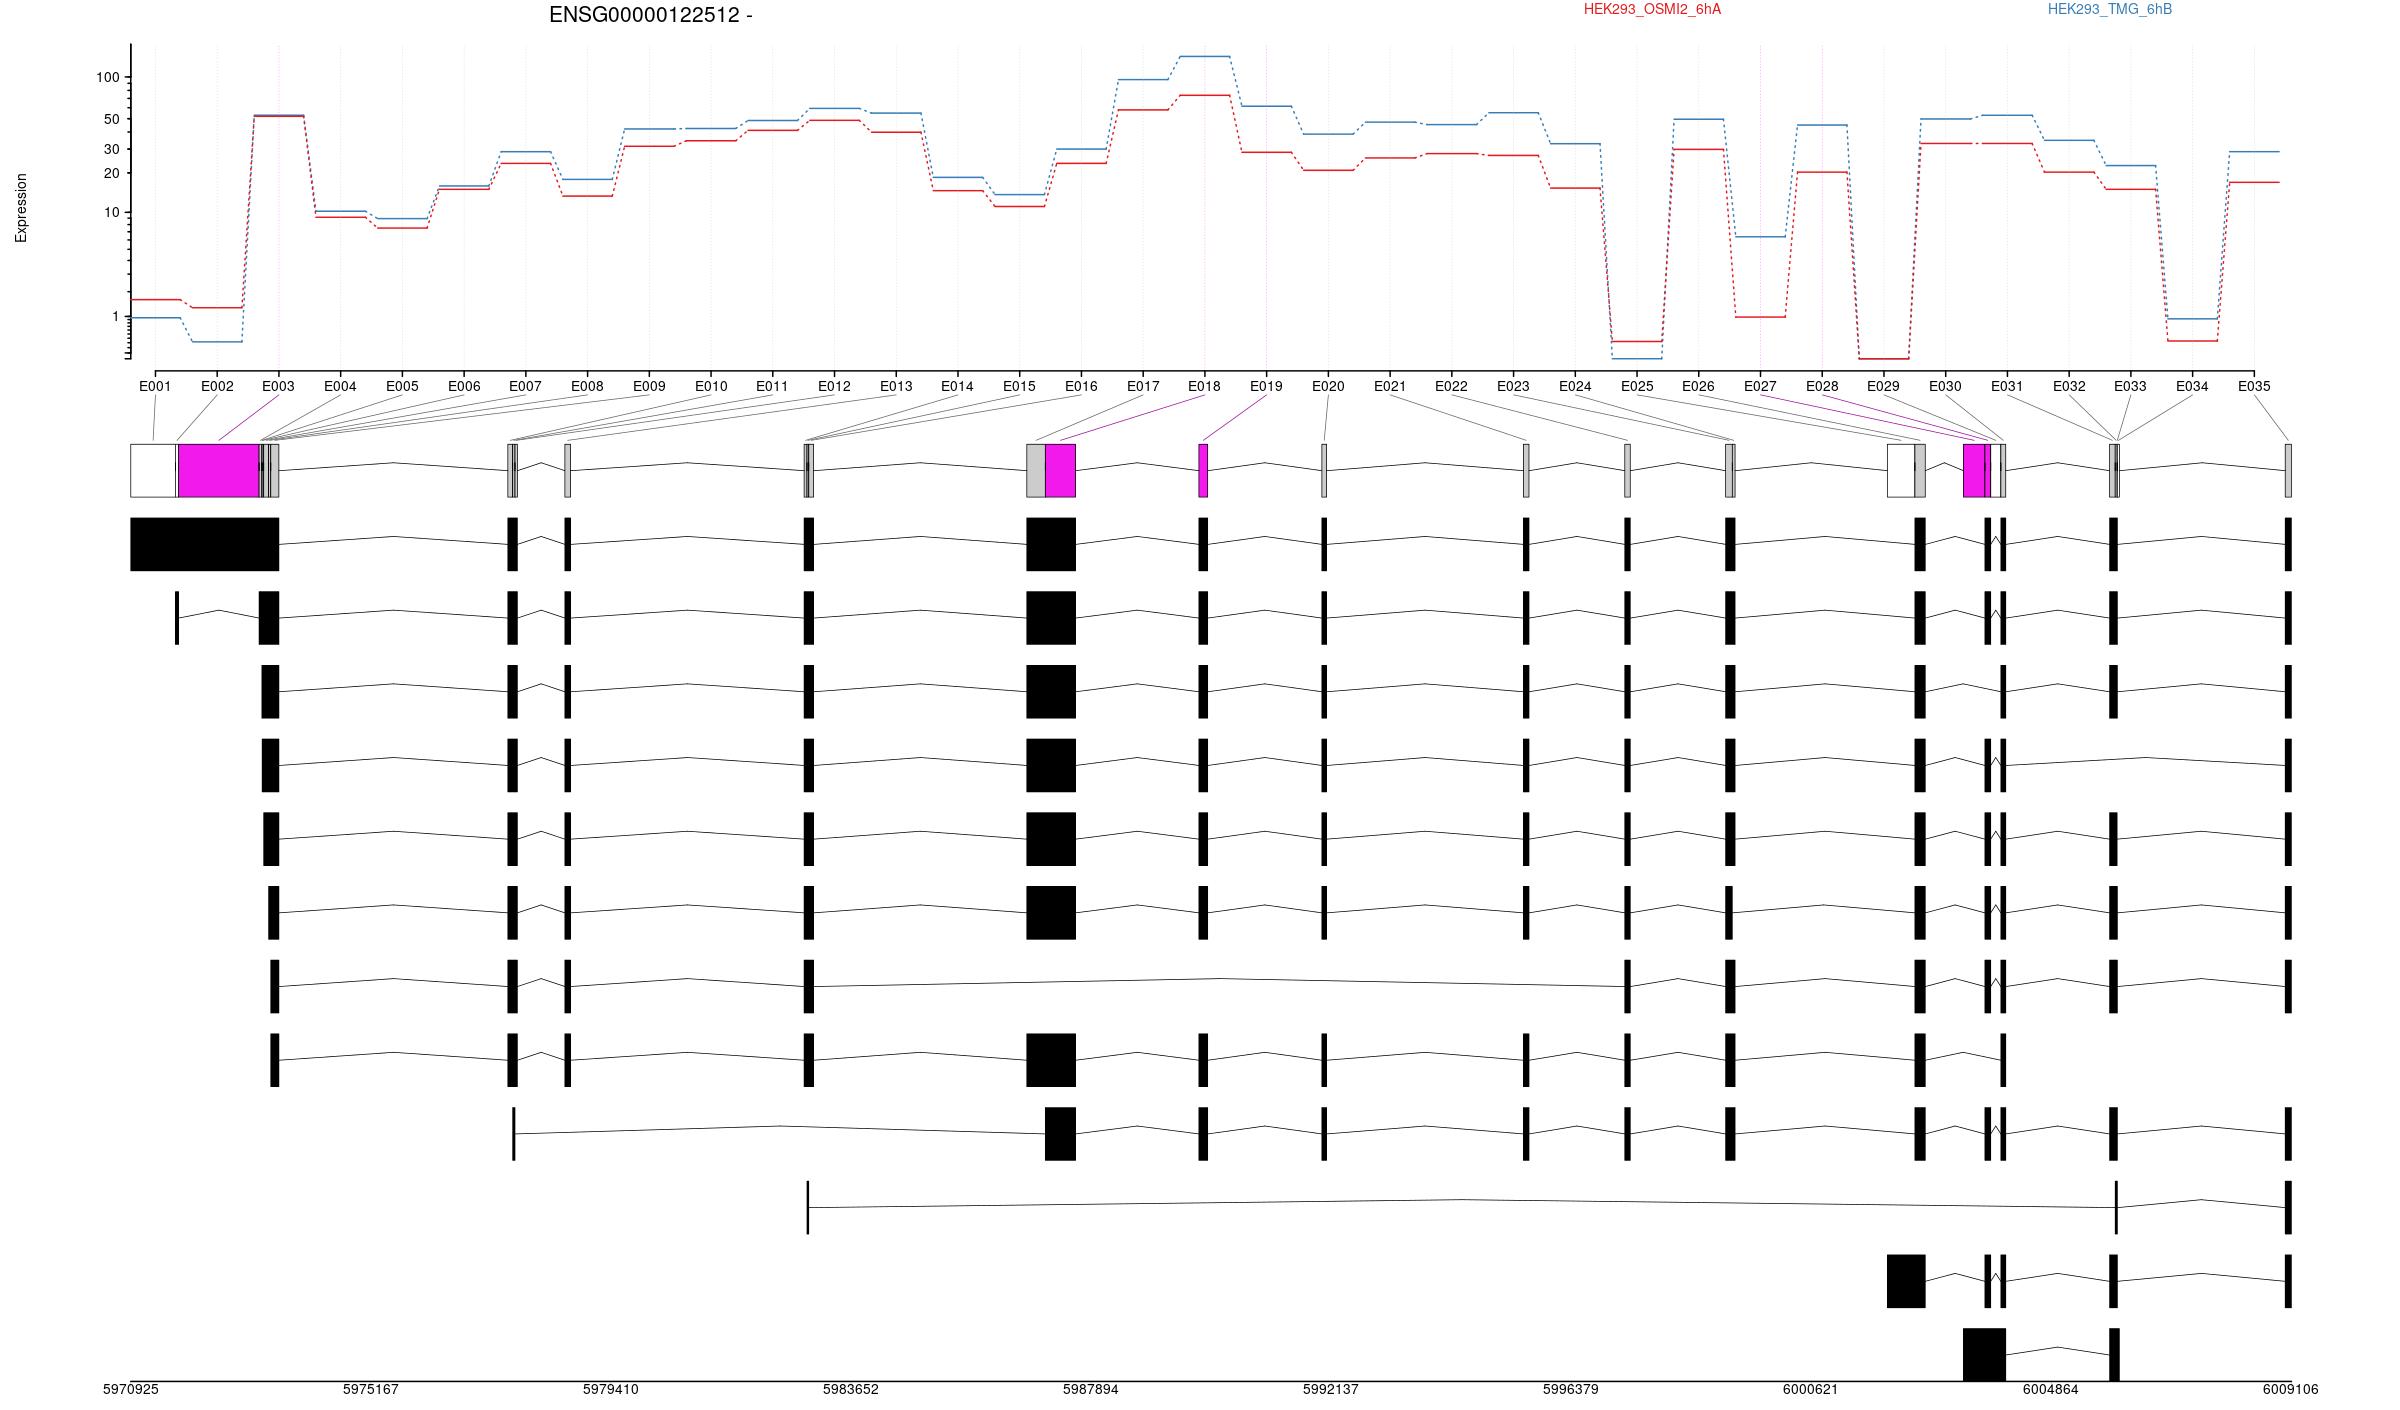
Task: Click exon label E008
Action: click(x=587, y=386)
